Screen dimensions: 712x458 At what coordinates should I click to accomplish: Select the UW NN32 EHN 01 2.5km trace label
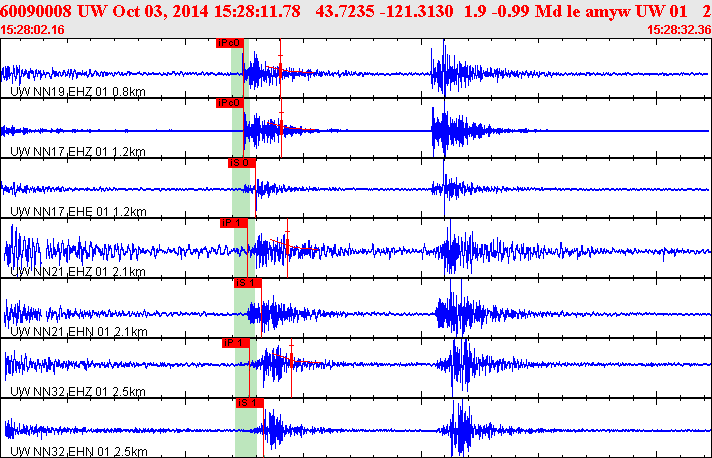tap(79, 451)
